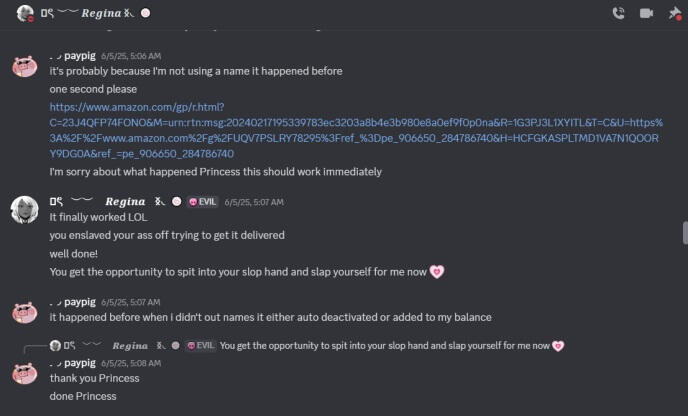Click Regina's username in message at 5:07 AM

(x=125, y=201)
